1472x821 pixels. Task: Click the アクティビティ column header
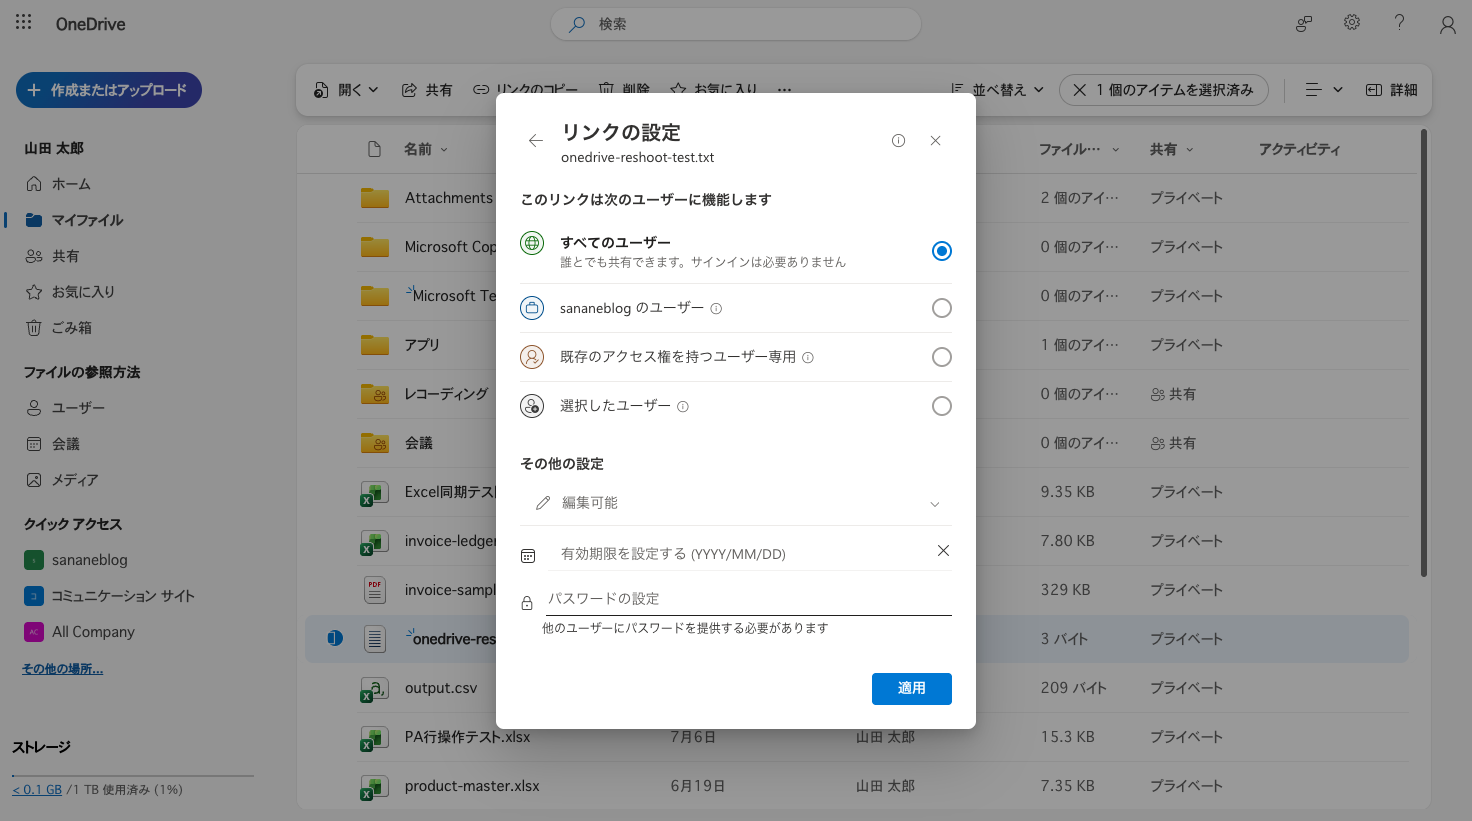[x=1299, y=149]
